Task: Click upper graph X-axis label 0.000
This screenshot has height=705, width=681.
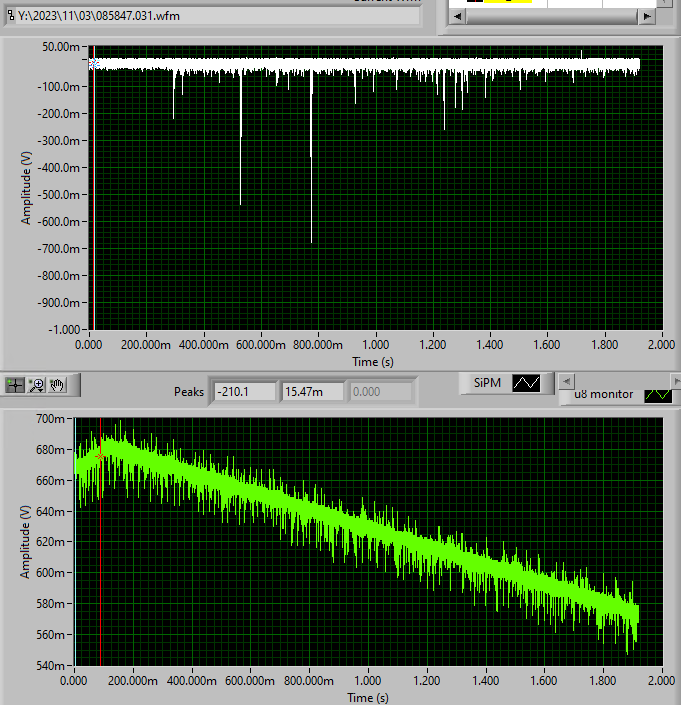Action: [x=88, y=345]
